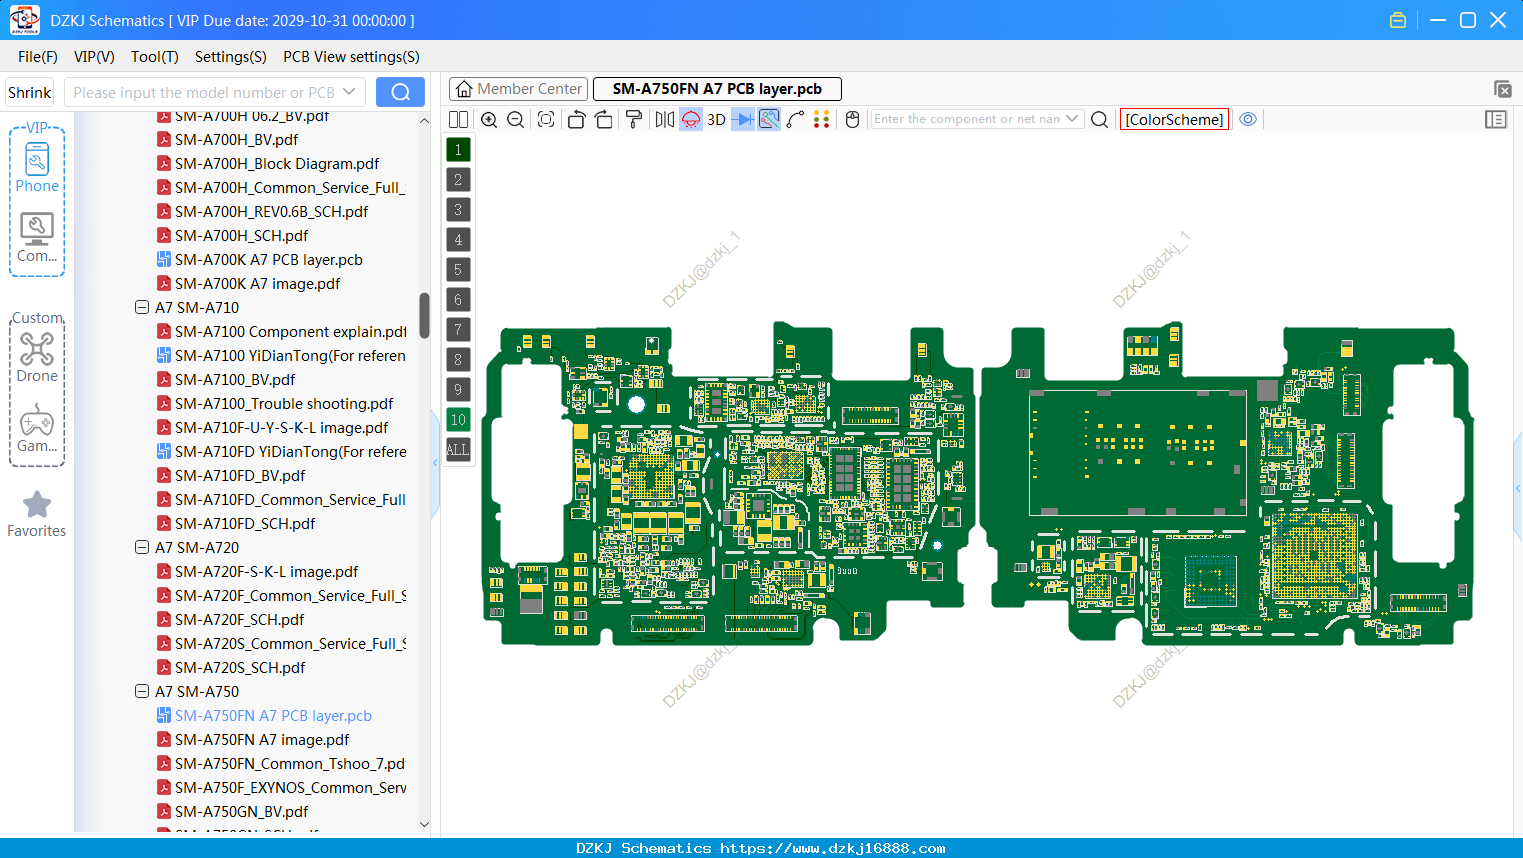Open the component or net name dropdown
1523x858 pixels.
(x=1072, y=119)
